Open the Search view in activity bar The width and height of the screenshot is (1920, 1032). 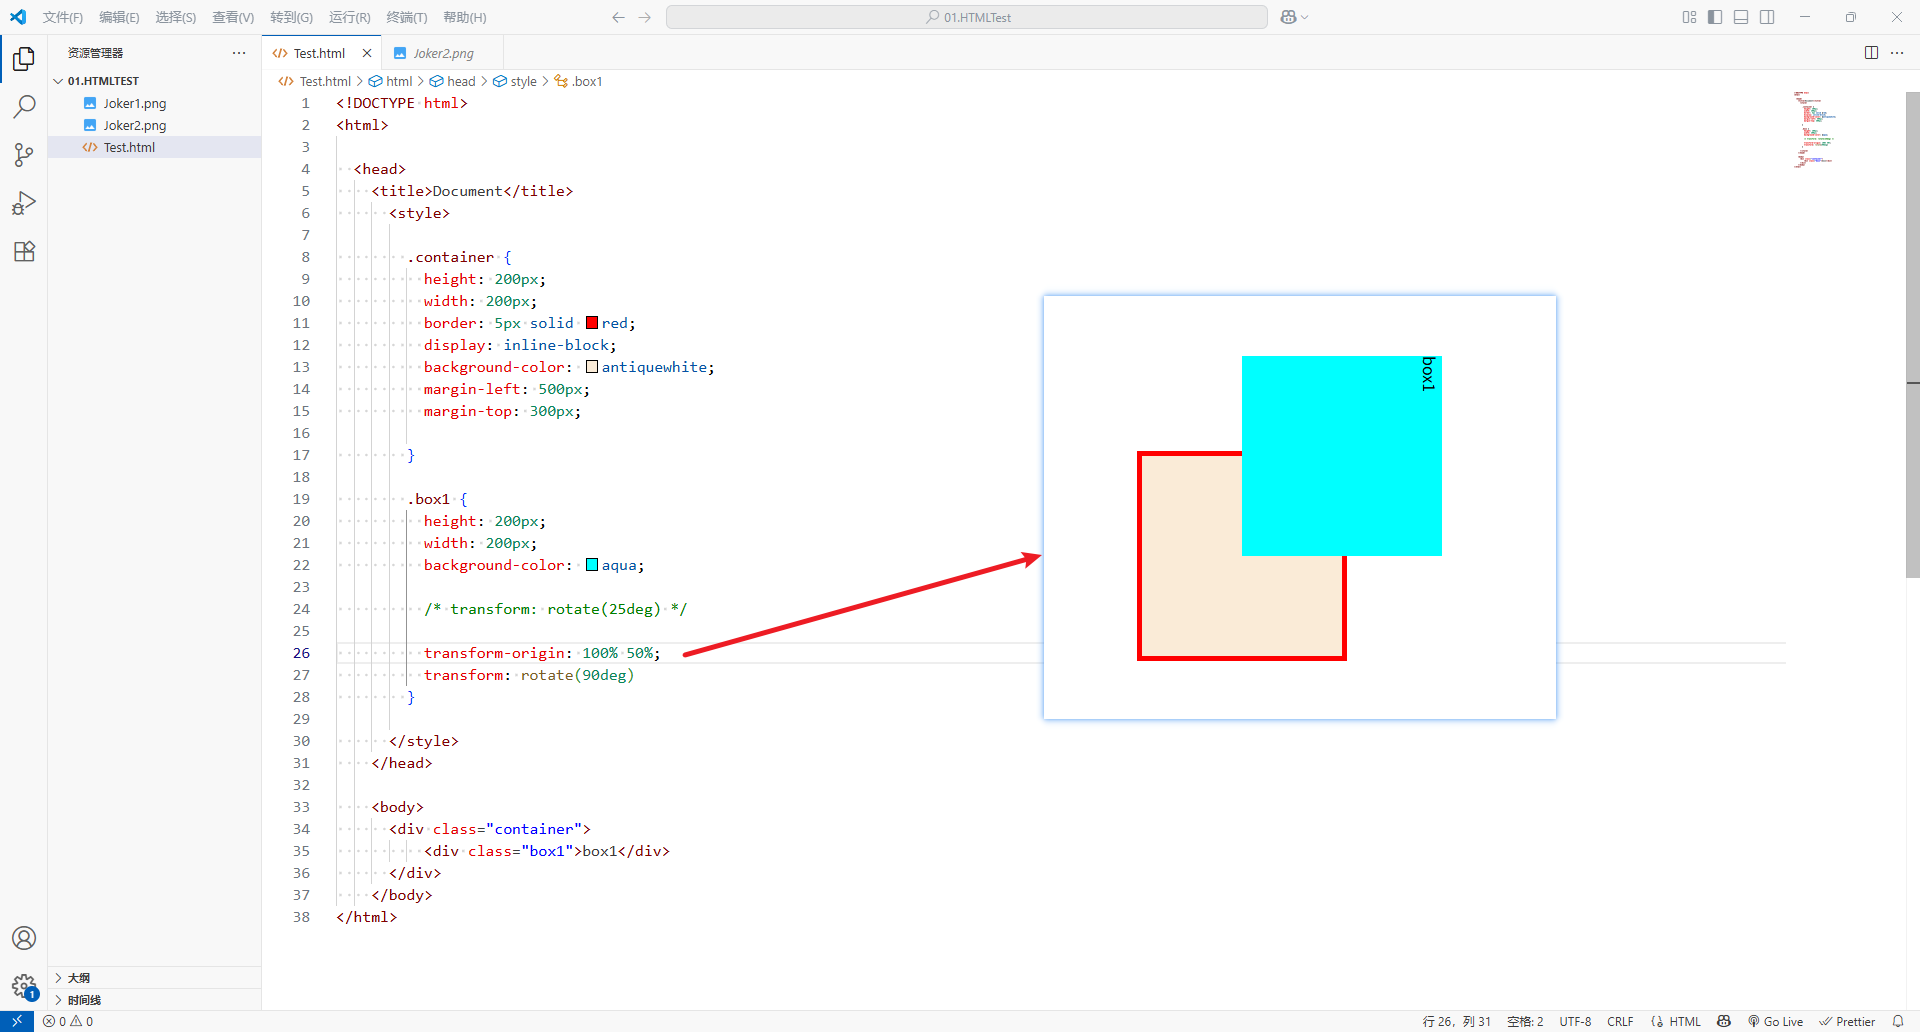24,107
